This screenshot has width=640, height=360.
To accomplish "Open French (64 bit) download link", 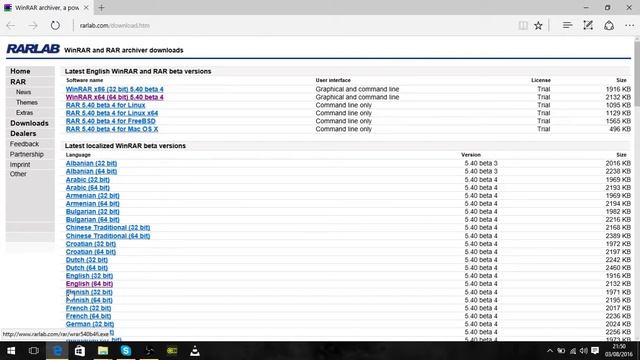I will (x=89, y=316).
